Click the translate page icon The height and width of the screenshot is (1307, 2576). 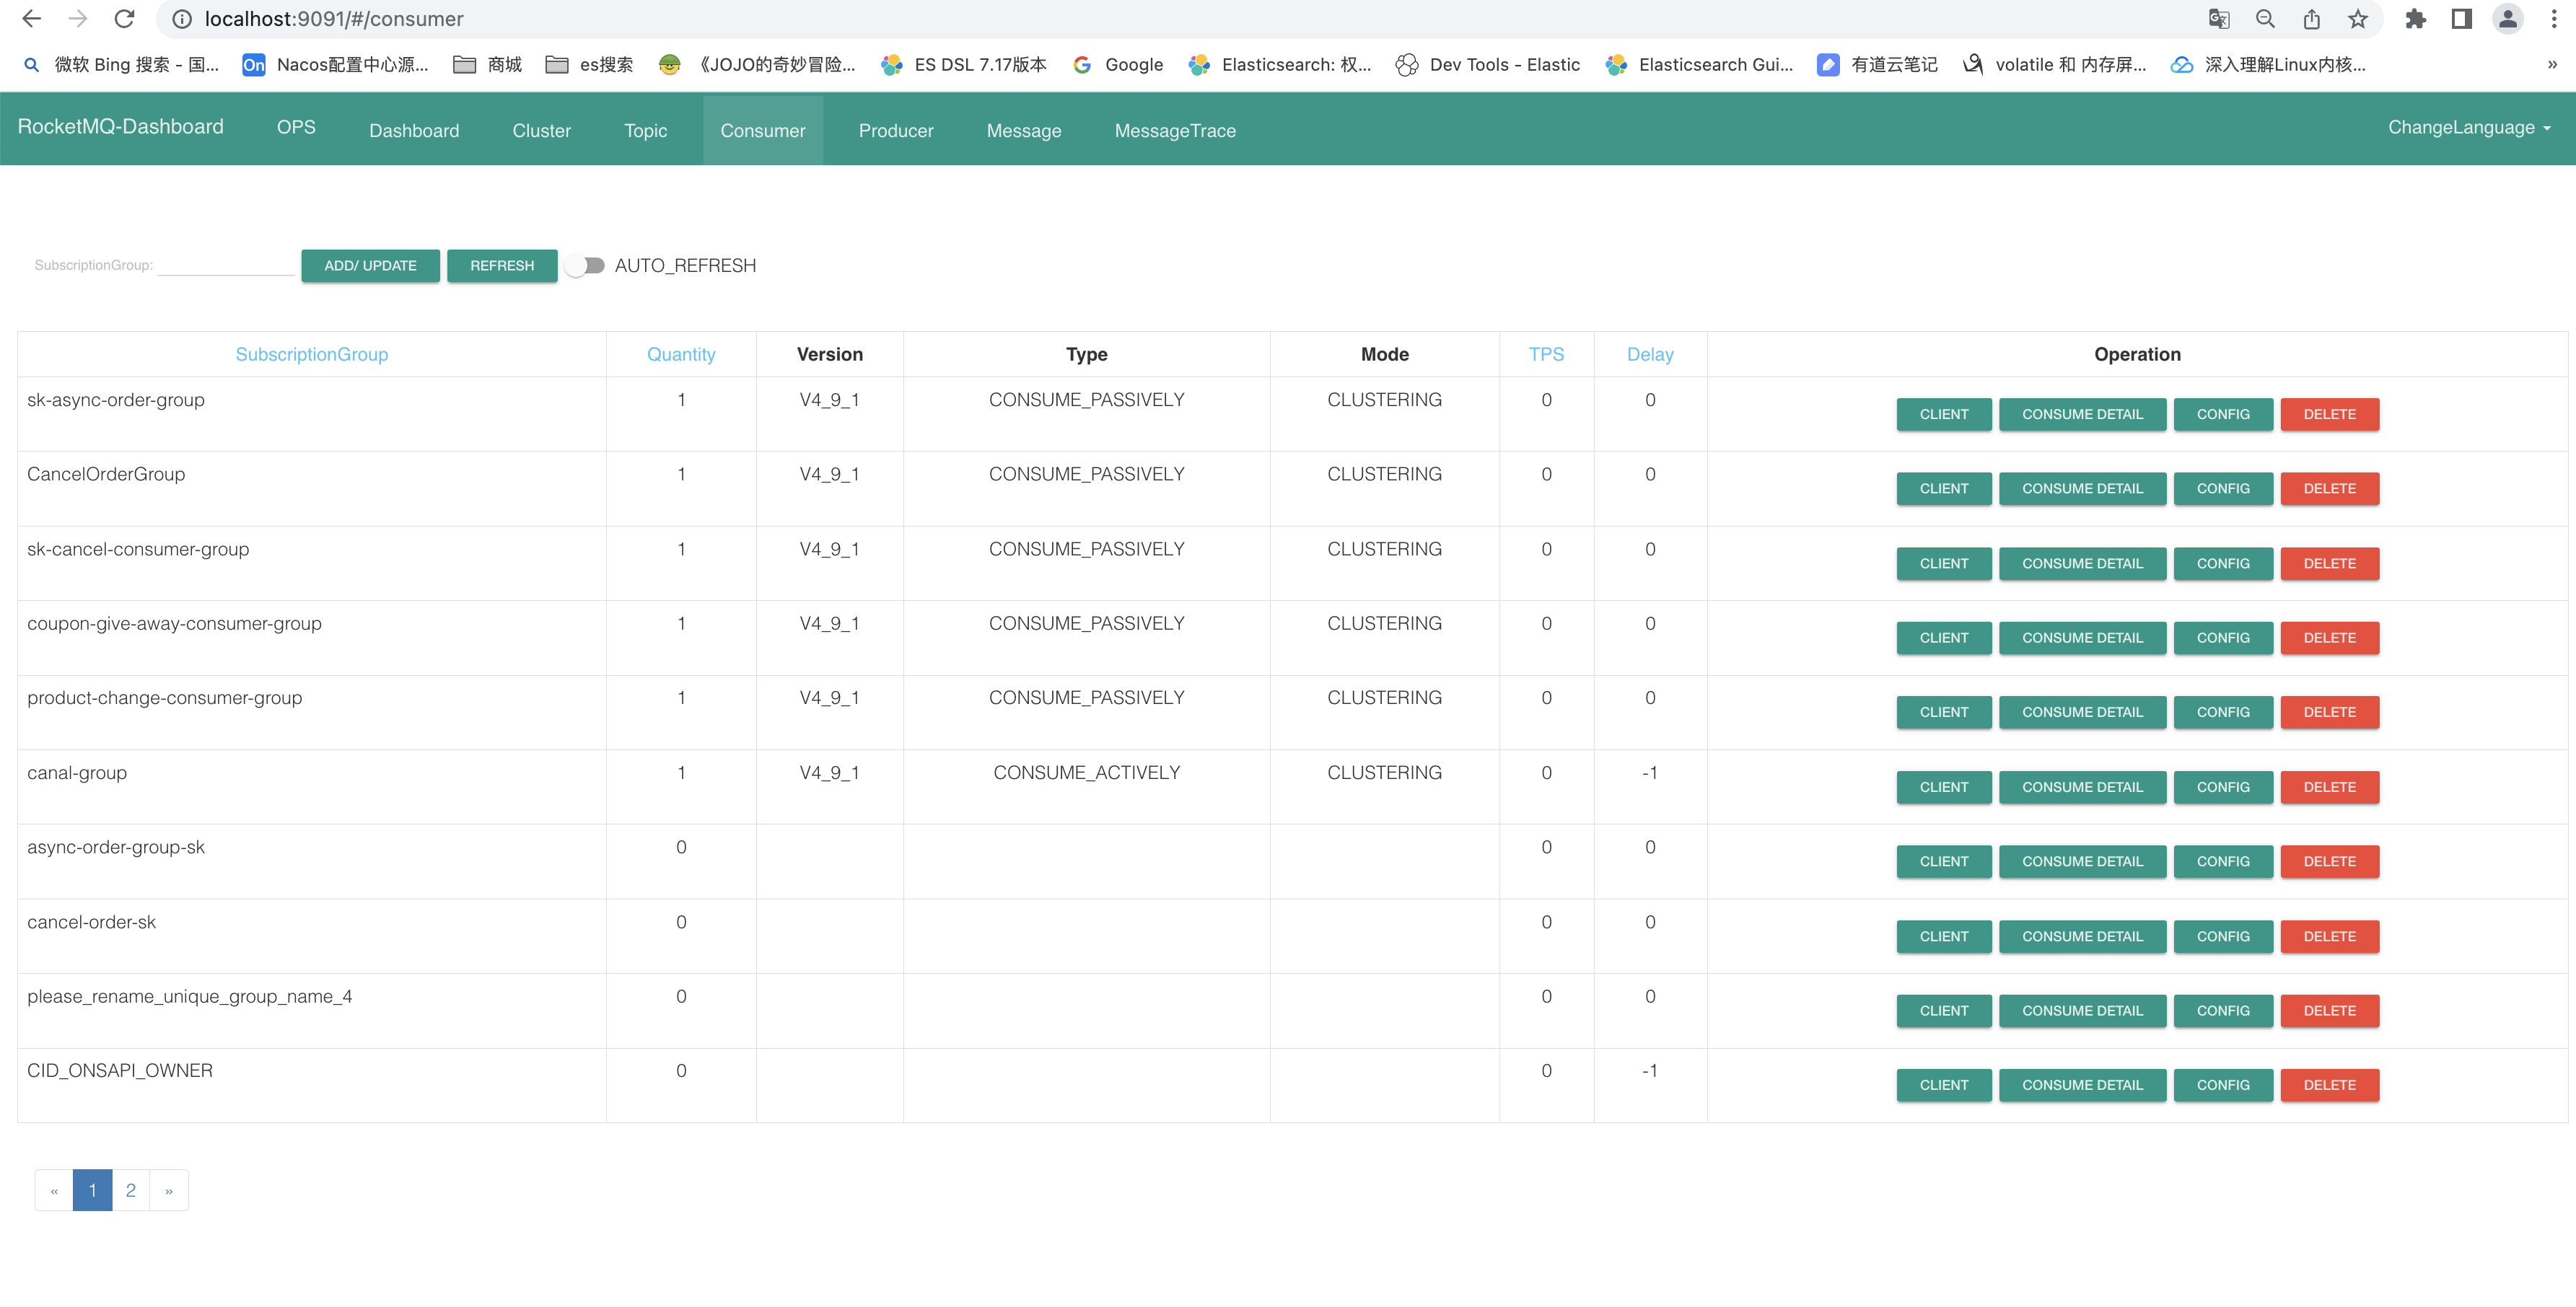tap(2218, 19)
